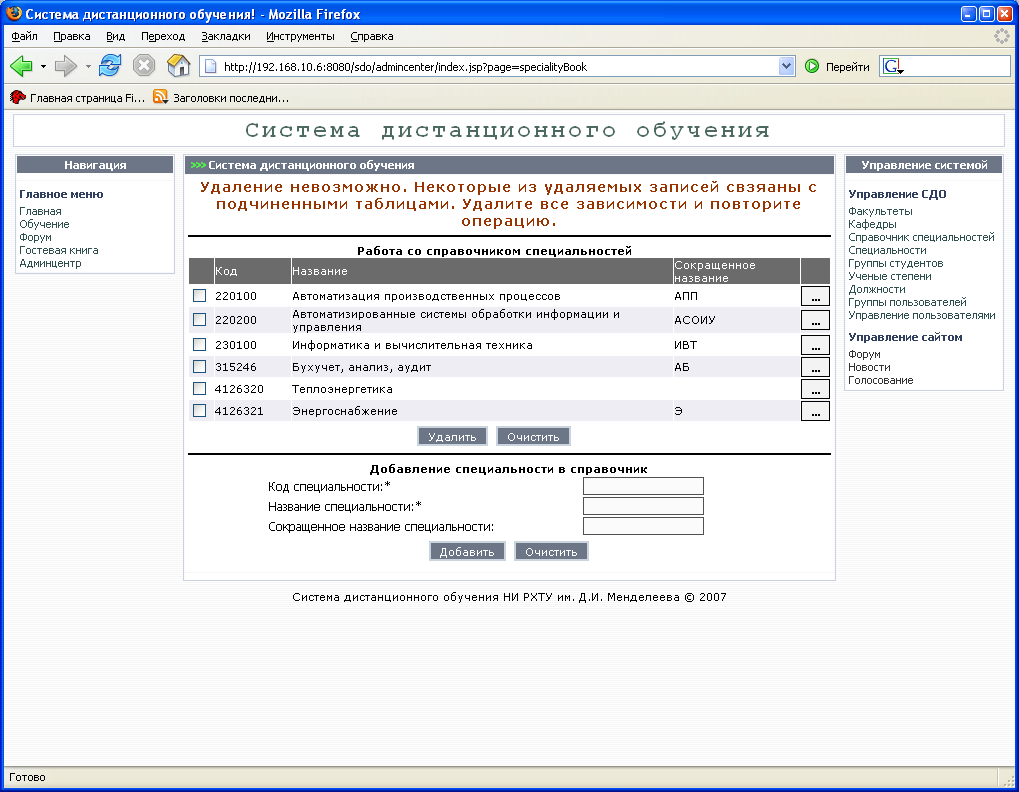Open the Файл menu
1019x792 pixels.
(25, 36)
